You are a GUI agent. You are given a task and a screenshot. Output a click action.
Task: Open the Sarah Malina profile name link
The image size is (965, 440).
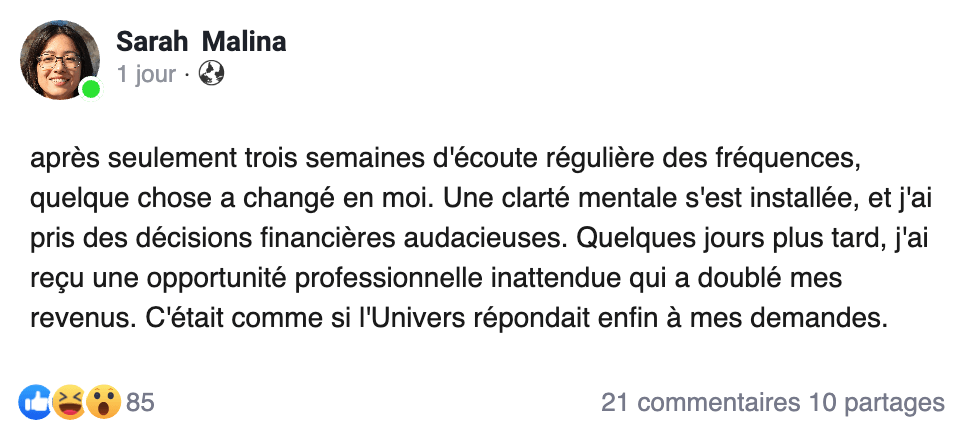(x=201, y=42)
